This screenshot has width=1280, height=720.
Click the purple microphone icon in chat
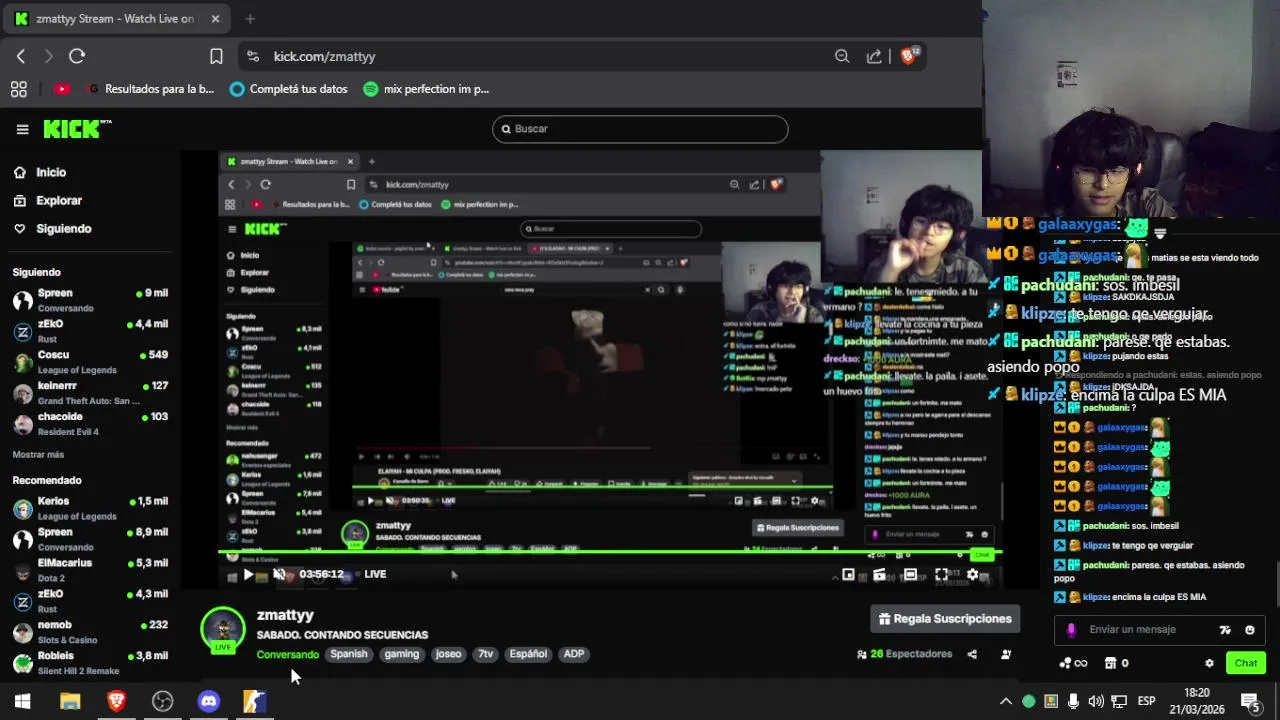[x=1071, y=630]
